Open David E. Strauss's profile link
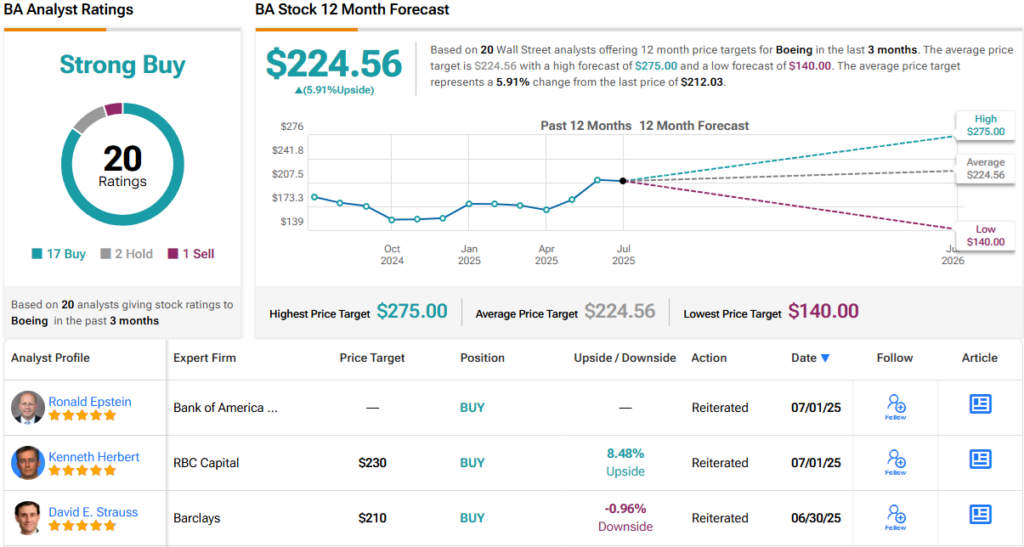This screenshot has height=547, width=1024. coord(93,512)
